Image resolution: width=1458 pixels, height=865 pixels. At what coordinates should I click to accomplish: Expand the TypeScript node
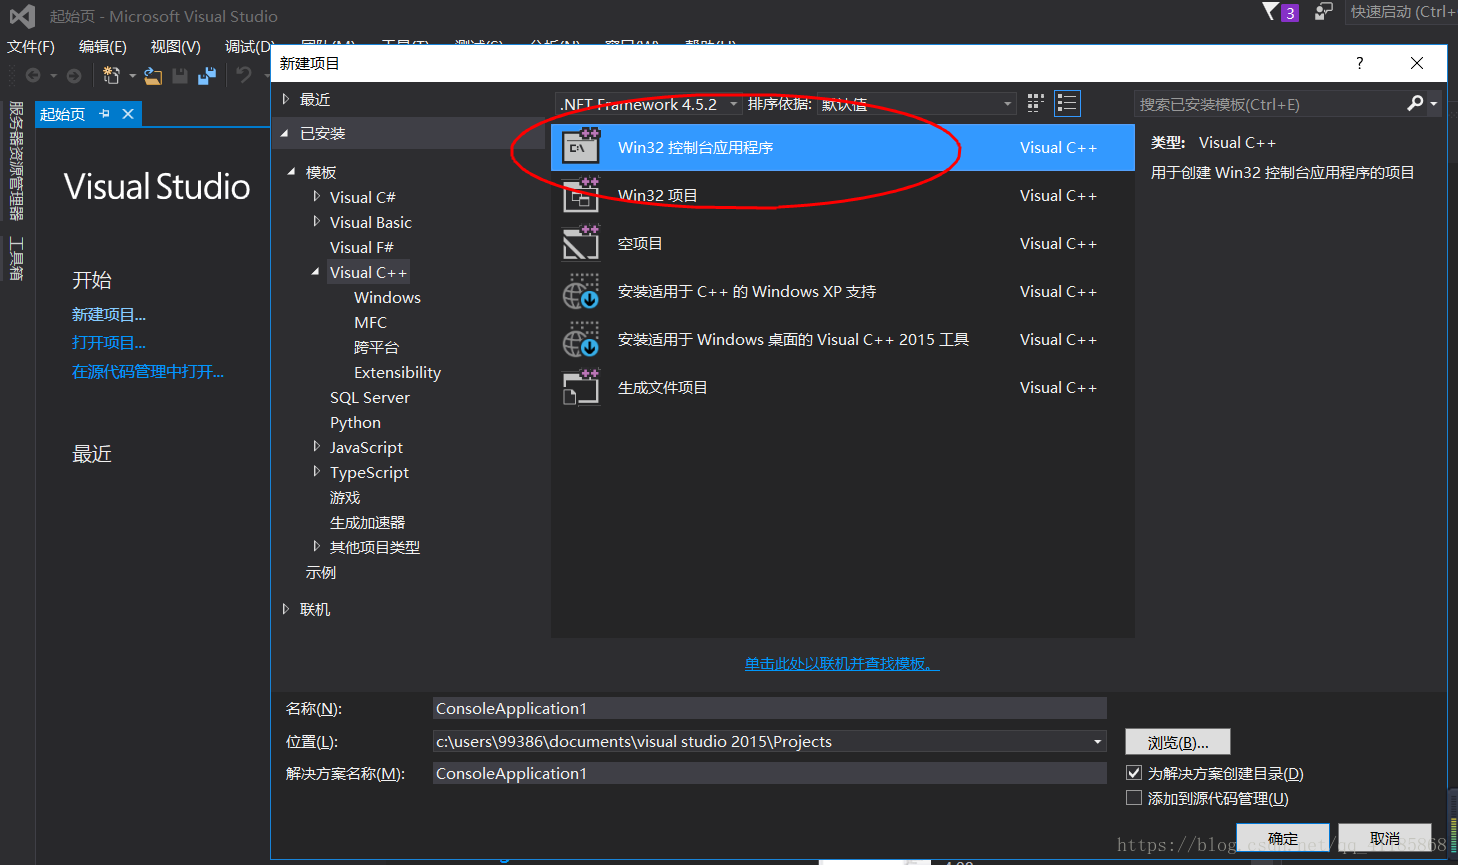click(316, 472)
